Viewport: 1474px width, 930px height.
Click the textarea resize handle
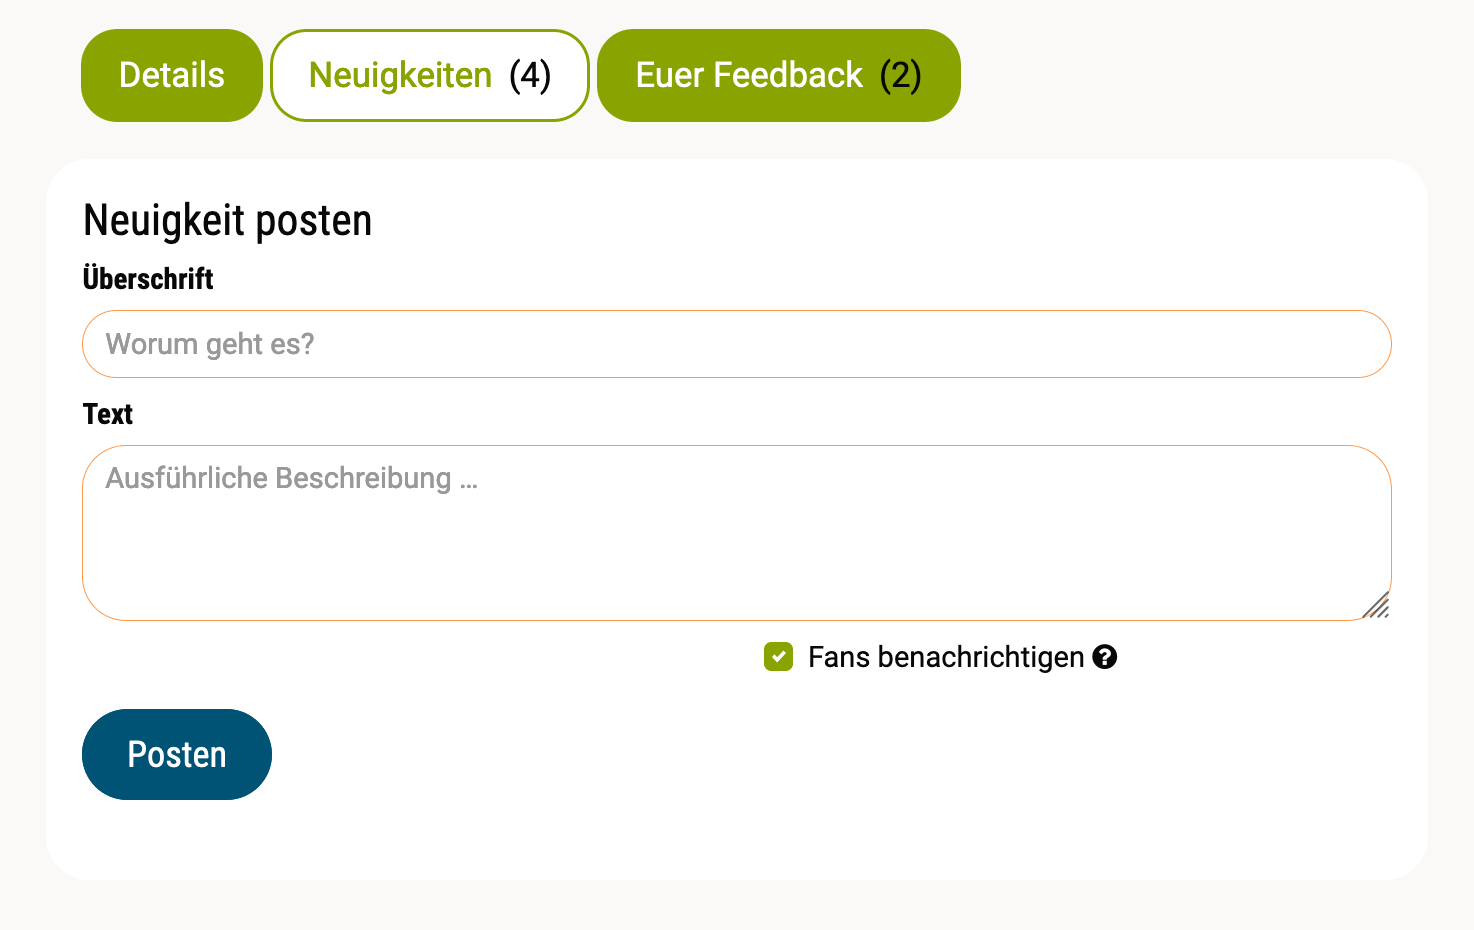point(1376,605)
